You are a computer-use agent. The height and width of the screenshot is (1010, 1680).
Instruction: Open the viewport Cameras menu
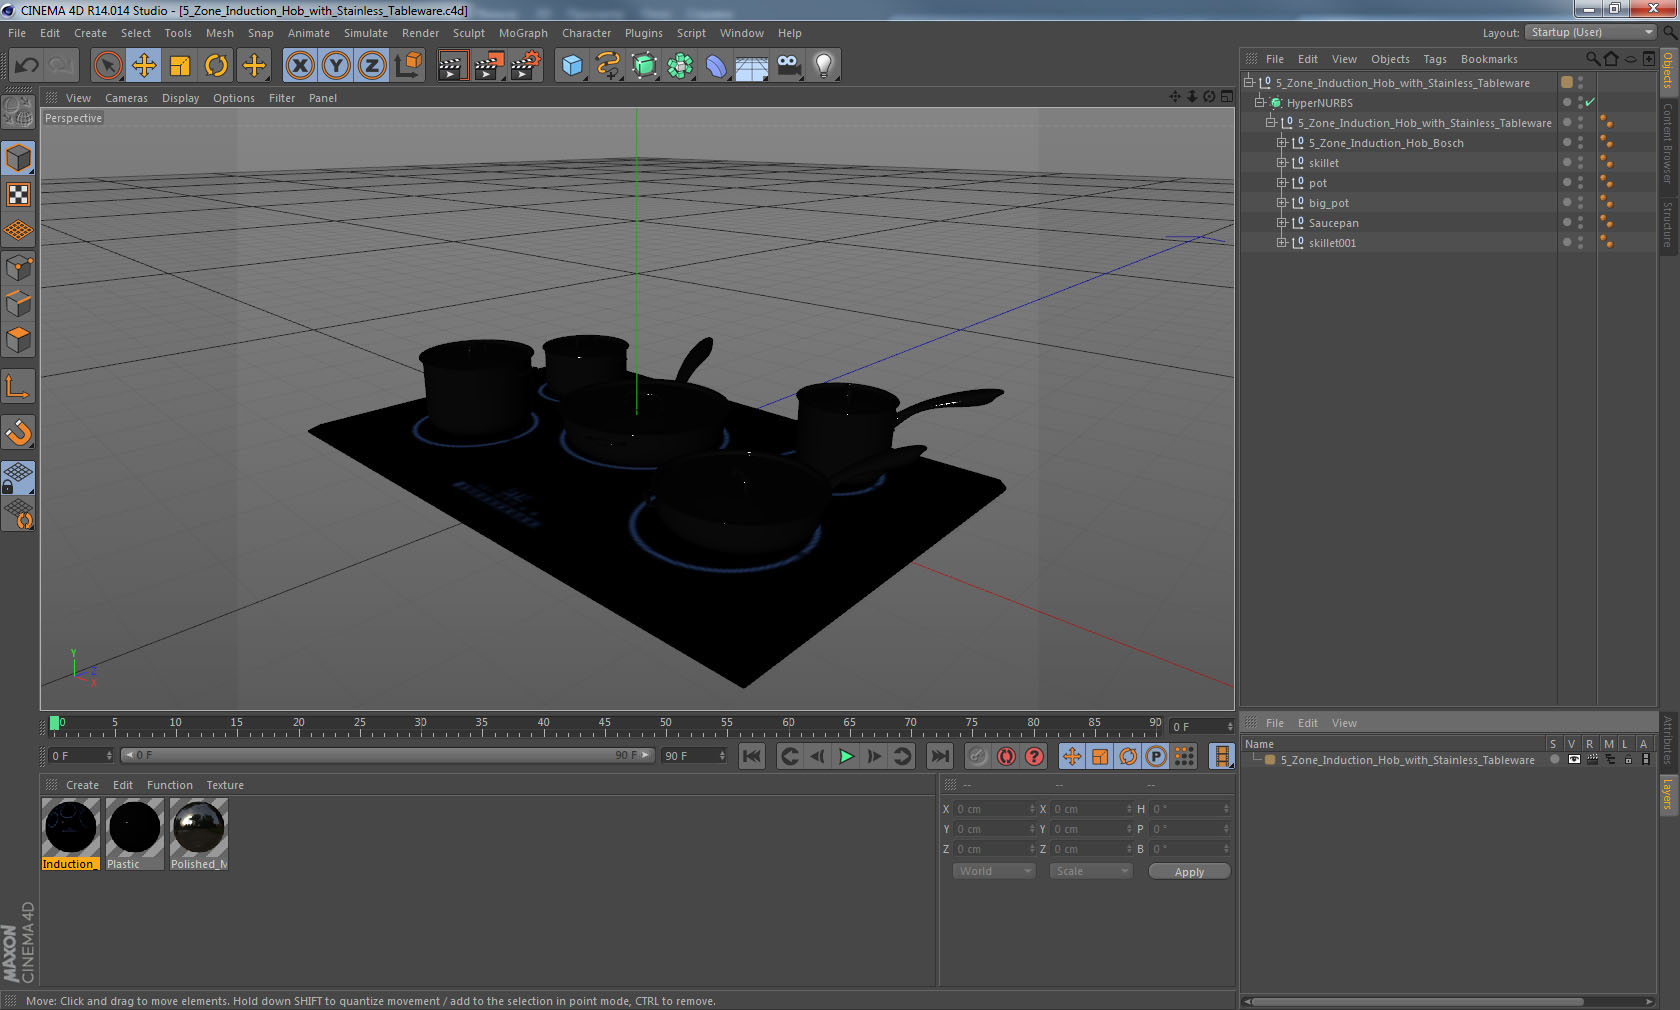coord(126,98)
